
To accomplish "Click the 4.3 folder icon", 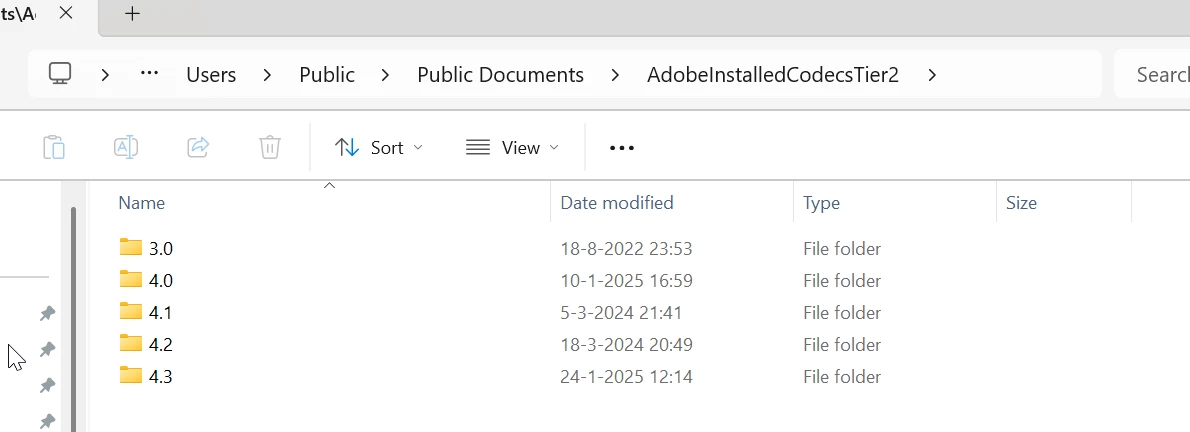I will pos(131,376).
